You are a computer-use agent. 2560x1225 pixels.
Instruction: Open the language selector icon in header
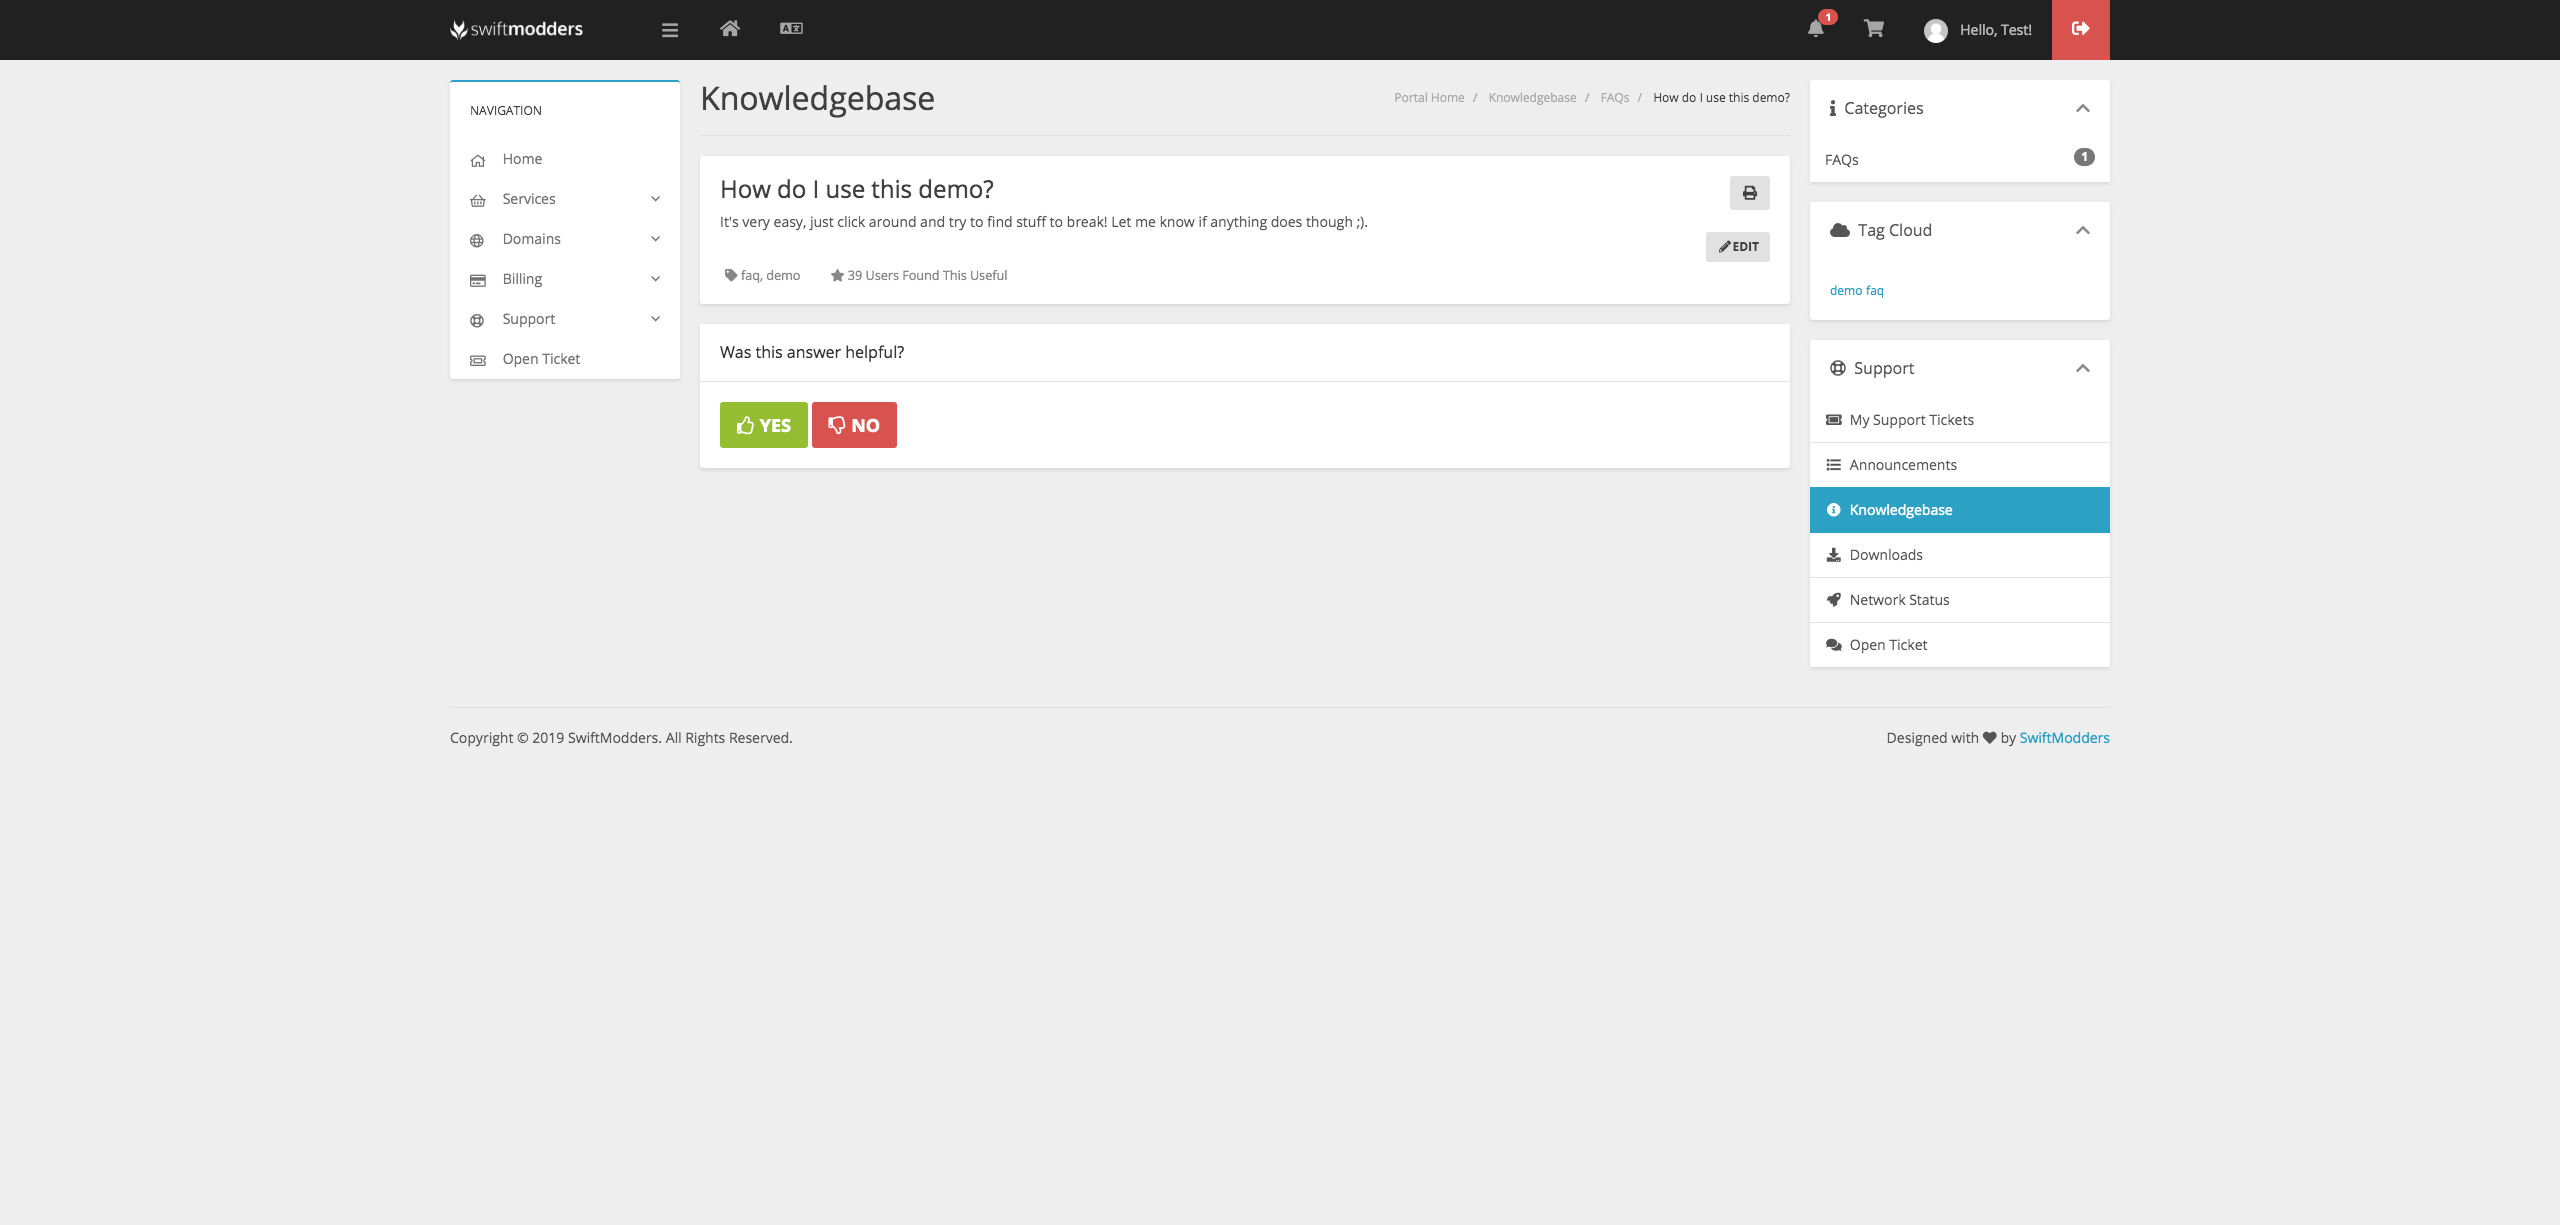pos(791,29)
